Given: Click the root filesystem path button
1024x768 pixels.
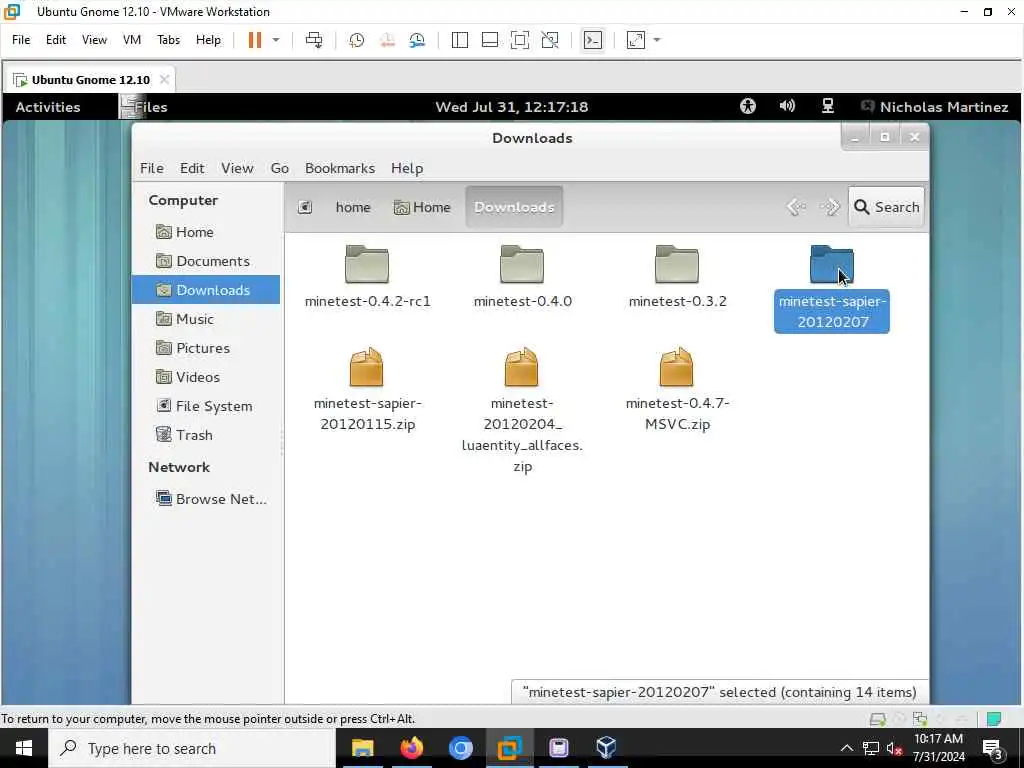Looking at the screenshot, I should pos(305,207).
